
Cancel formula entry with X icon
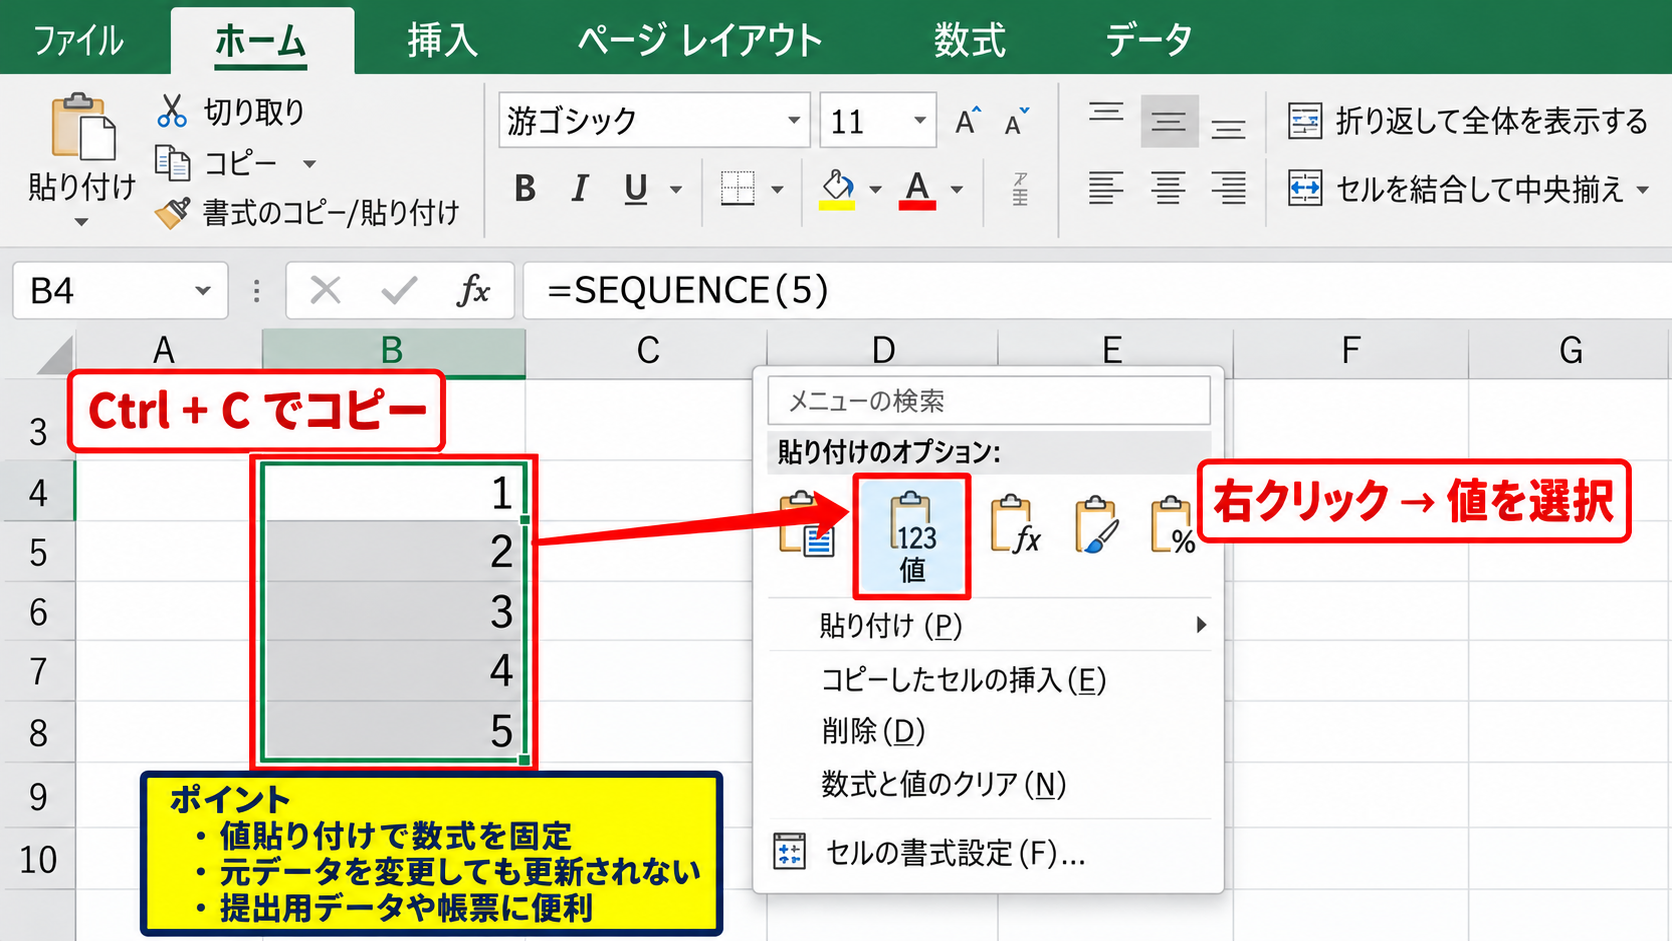tap(325, 291)
